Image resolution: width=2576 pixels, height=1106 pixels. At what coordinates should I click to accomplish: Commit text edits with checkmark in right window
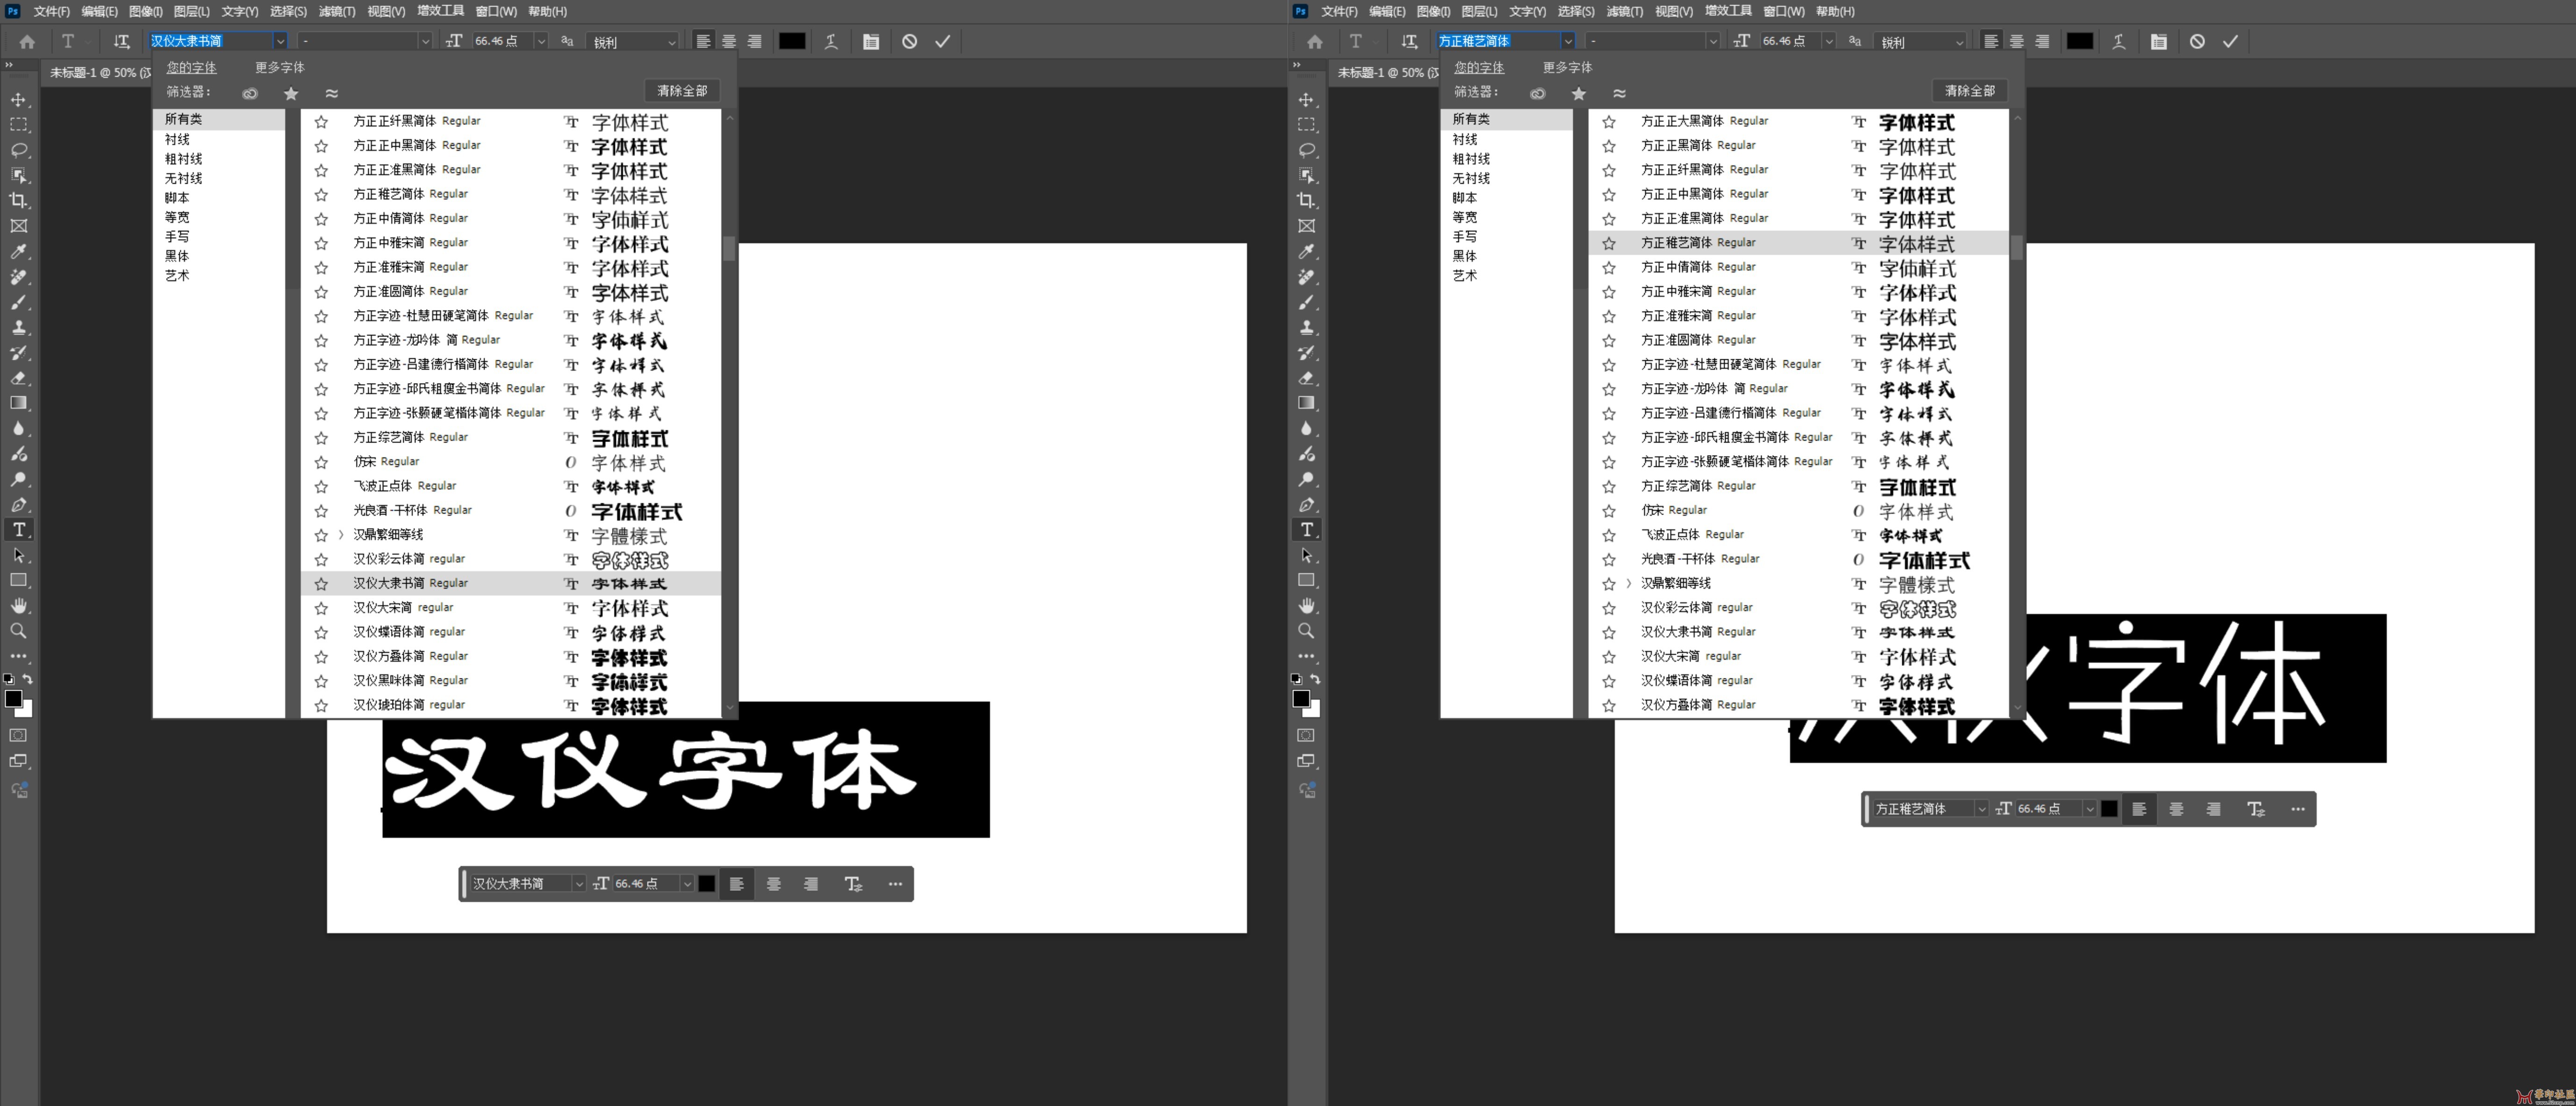[x=2230, y=41]
